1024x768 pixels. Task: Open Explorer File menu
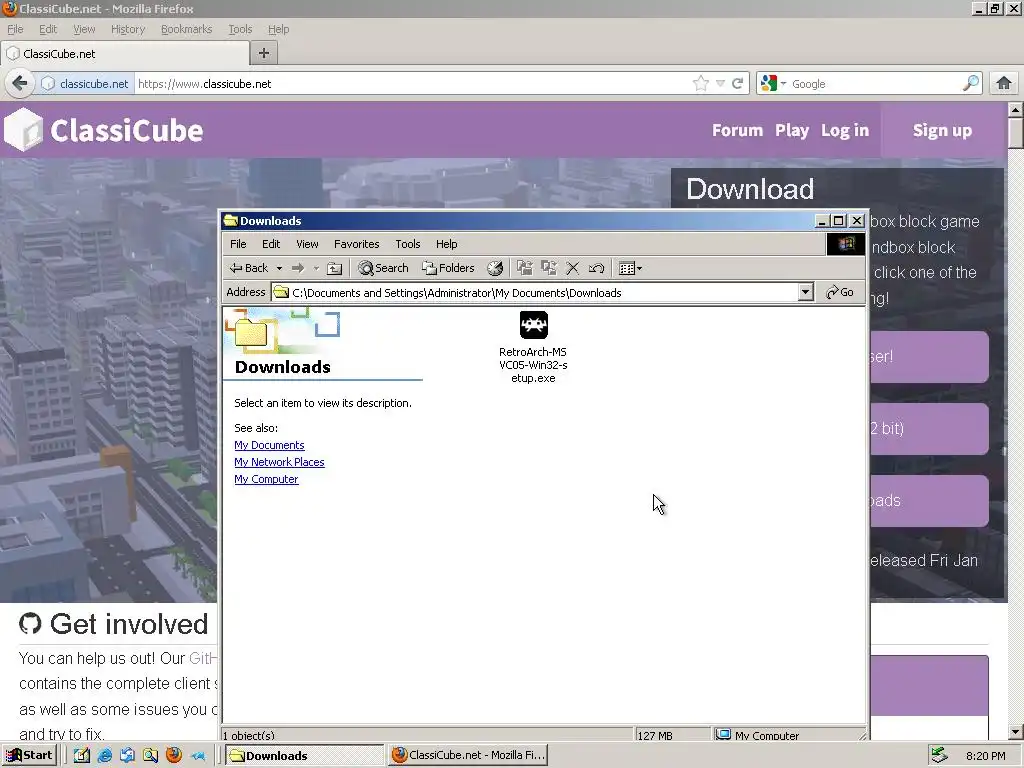pyautogui.click(x=238, y=244)
